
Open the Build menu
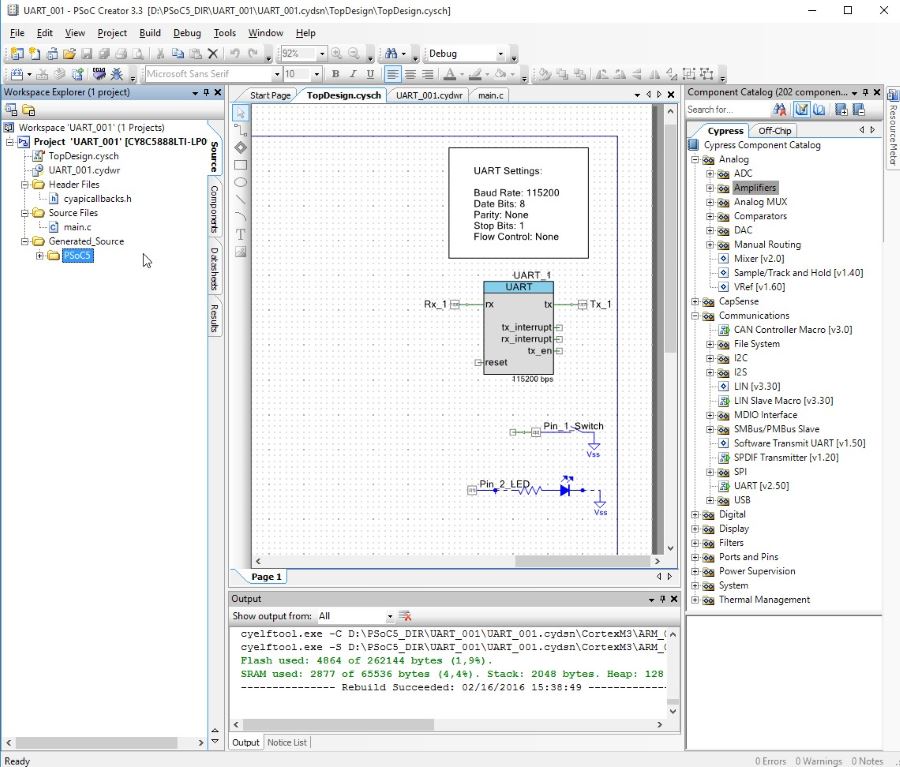150,33
